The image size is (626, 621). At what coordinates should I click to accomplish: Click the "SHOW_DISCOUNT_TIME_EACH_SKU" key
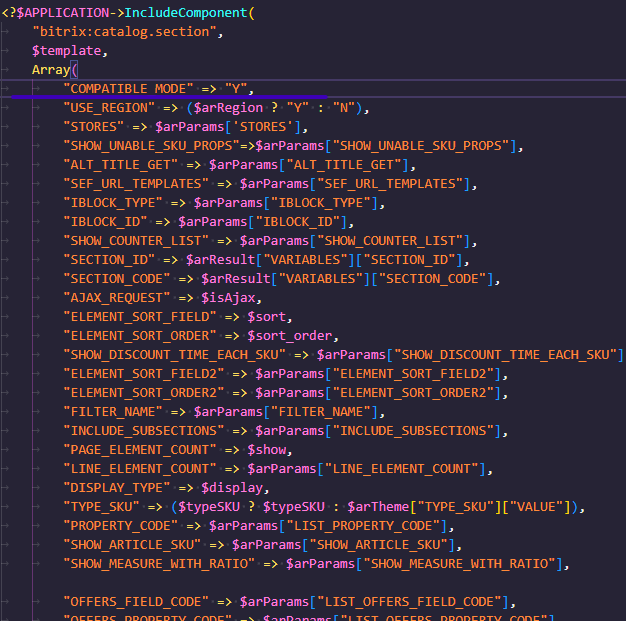click(174, 355)
